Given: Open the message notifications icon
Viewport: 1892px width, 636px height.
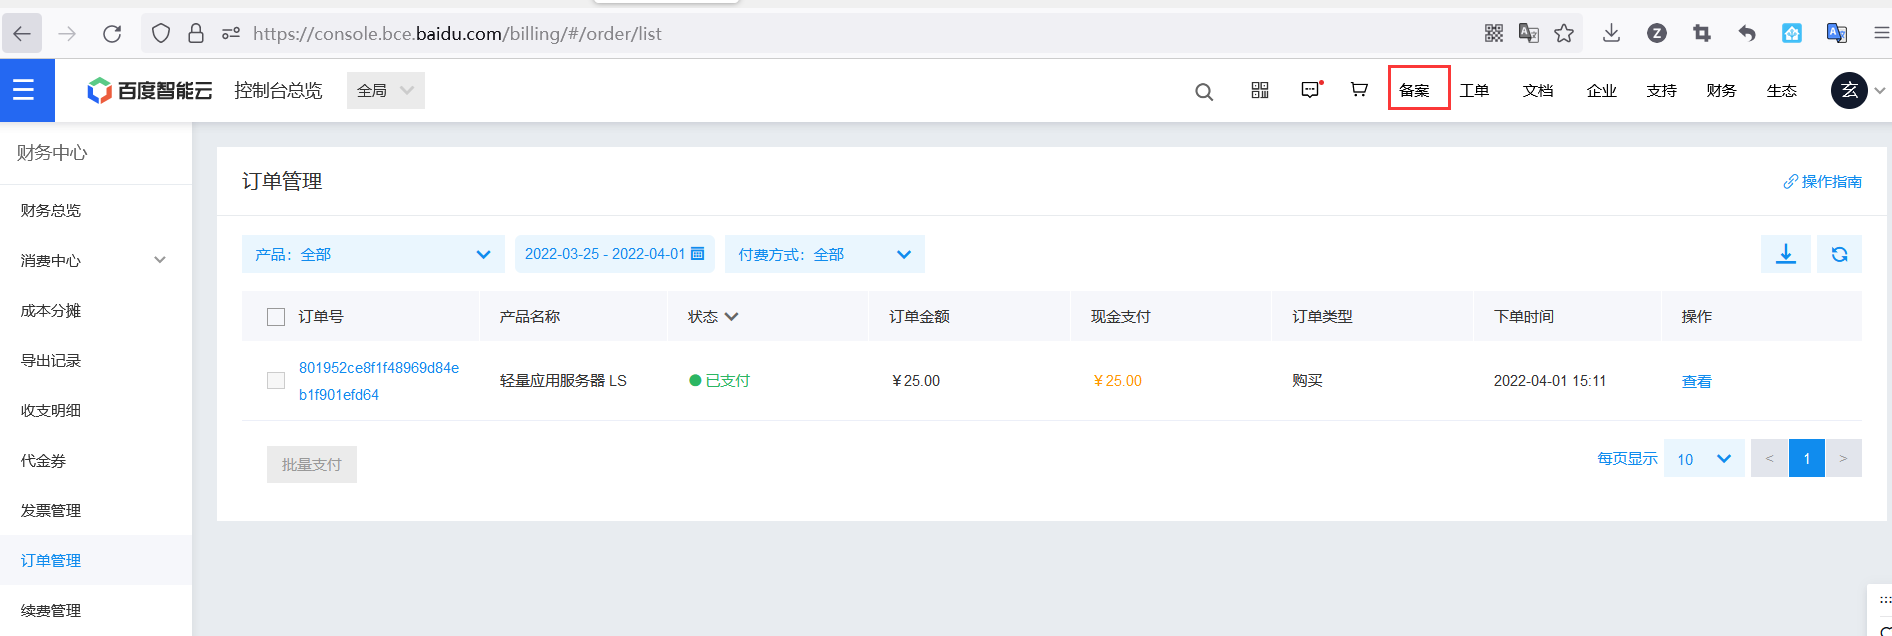Looking at the screenshot, I should [1310, 90].
